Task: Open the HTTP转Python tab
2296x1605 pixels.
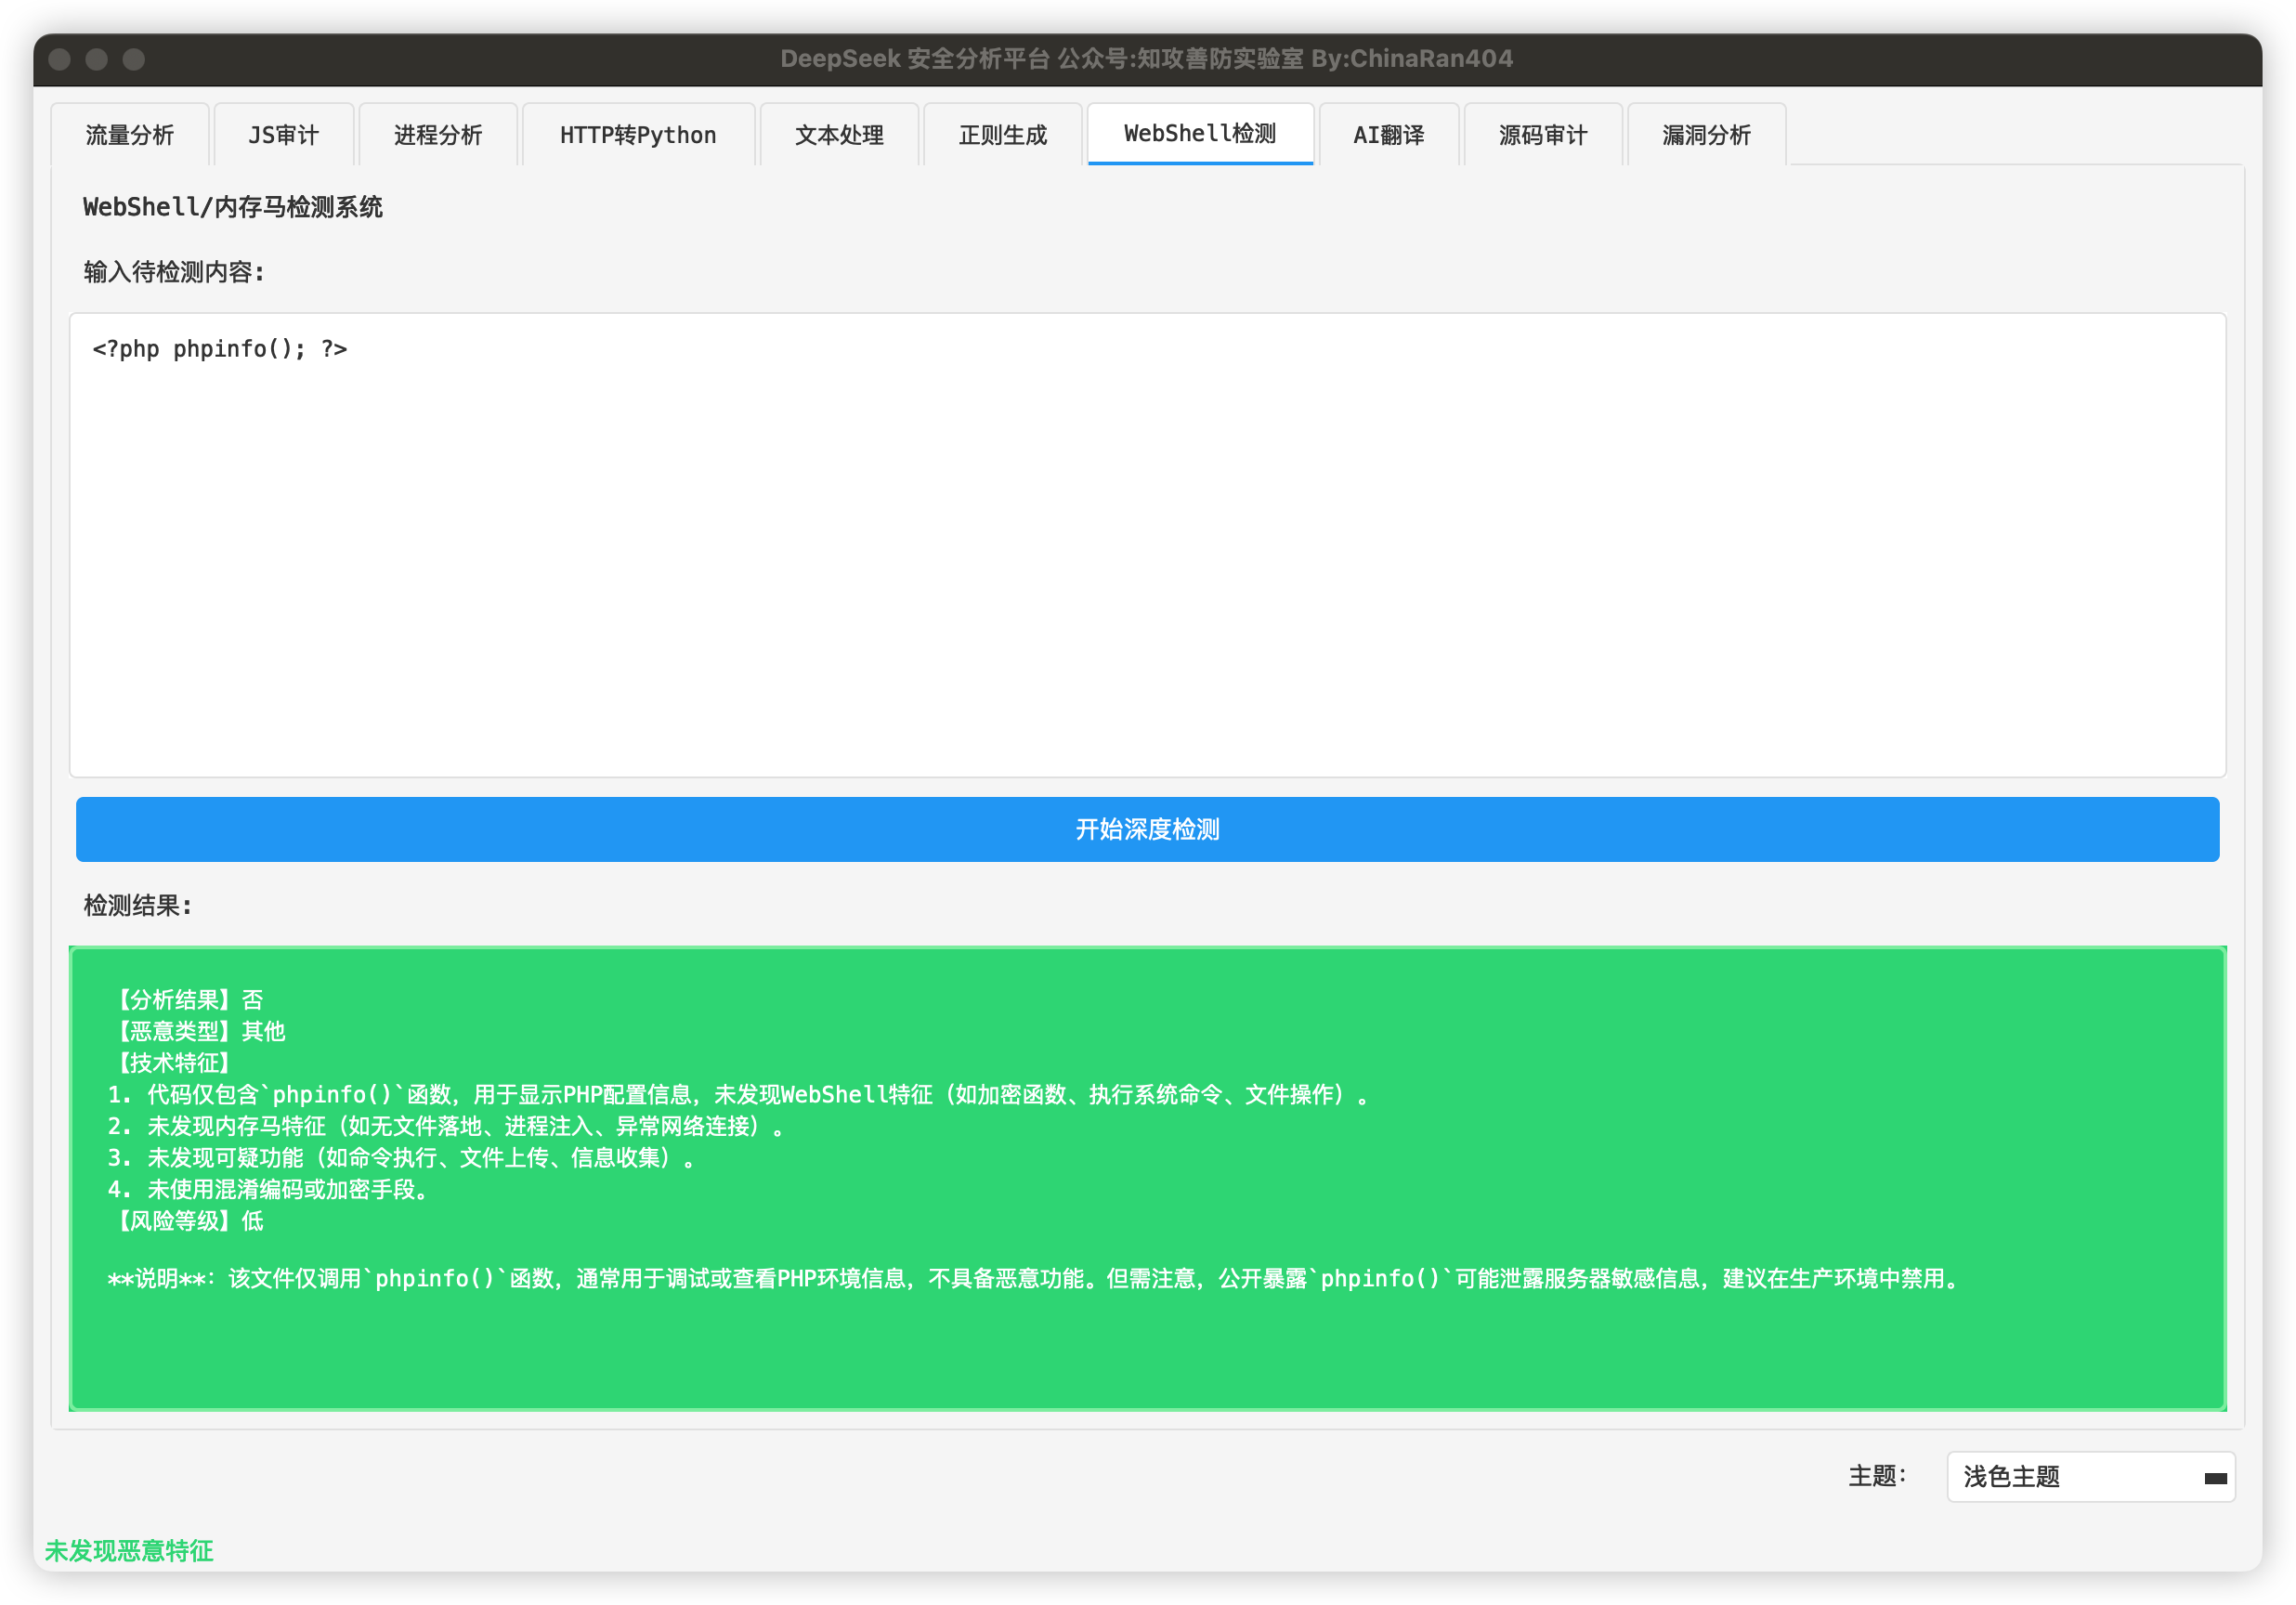Action: [638, 135]
